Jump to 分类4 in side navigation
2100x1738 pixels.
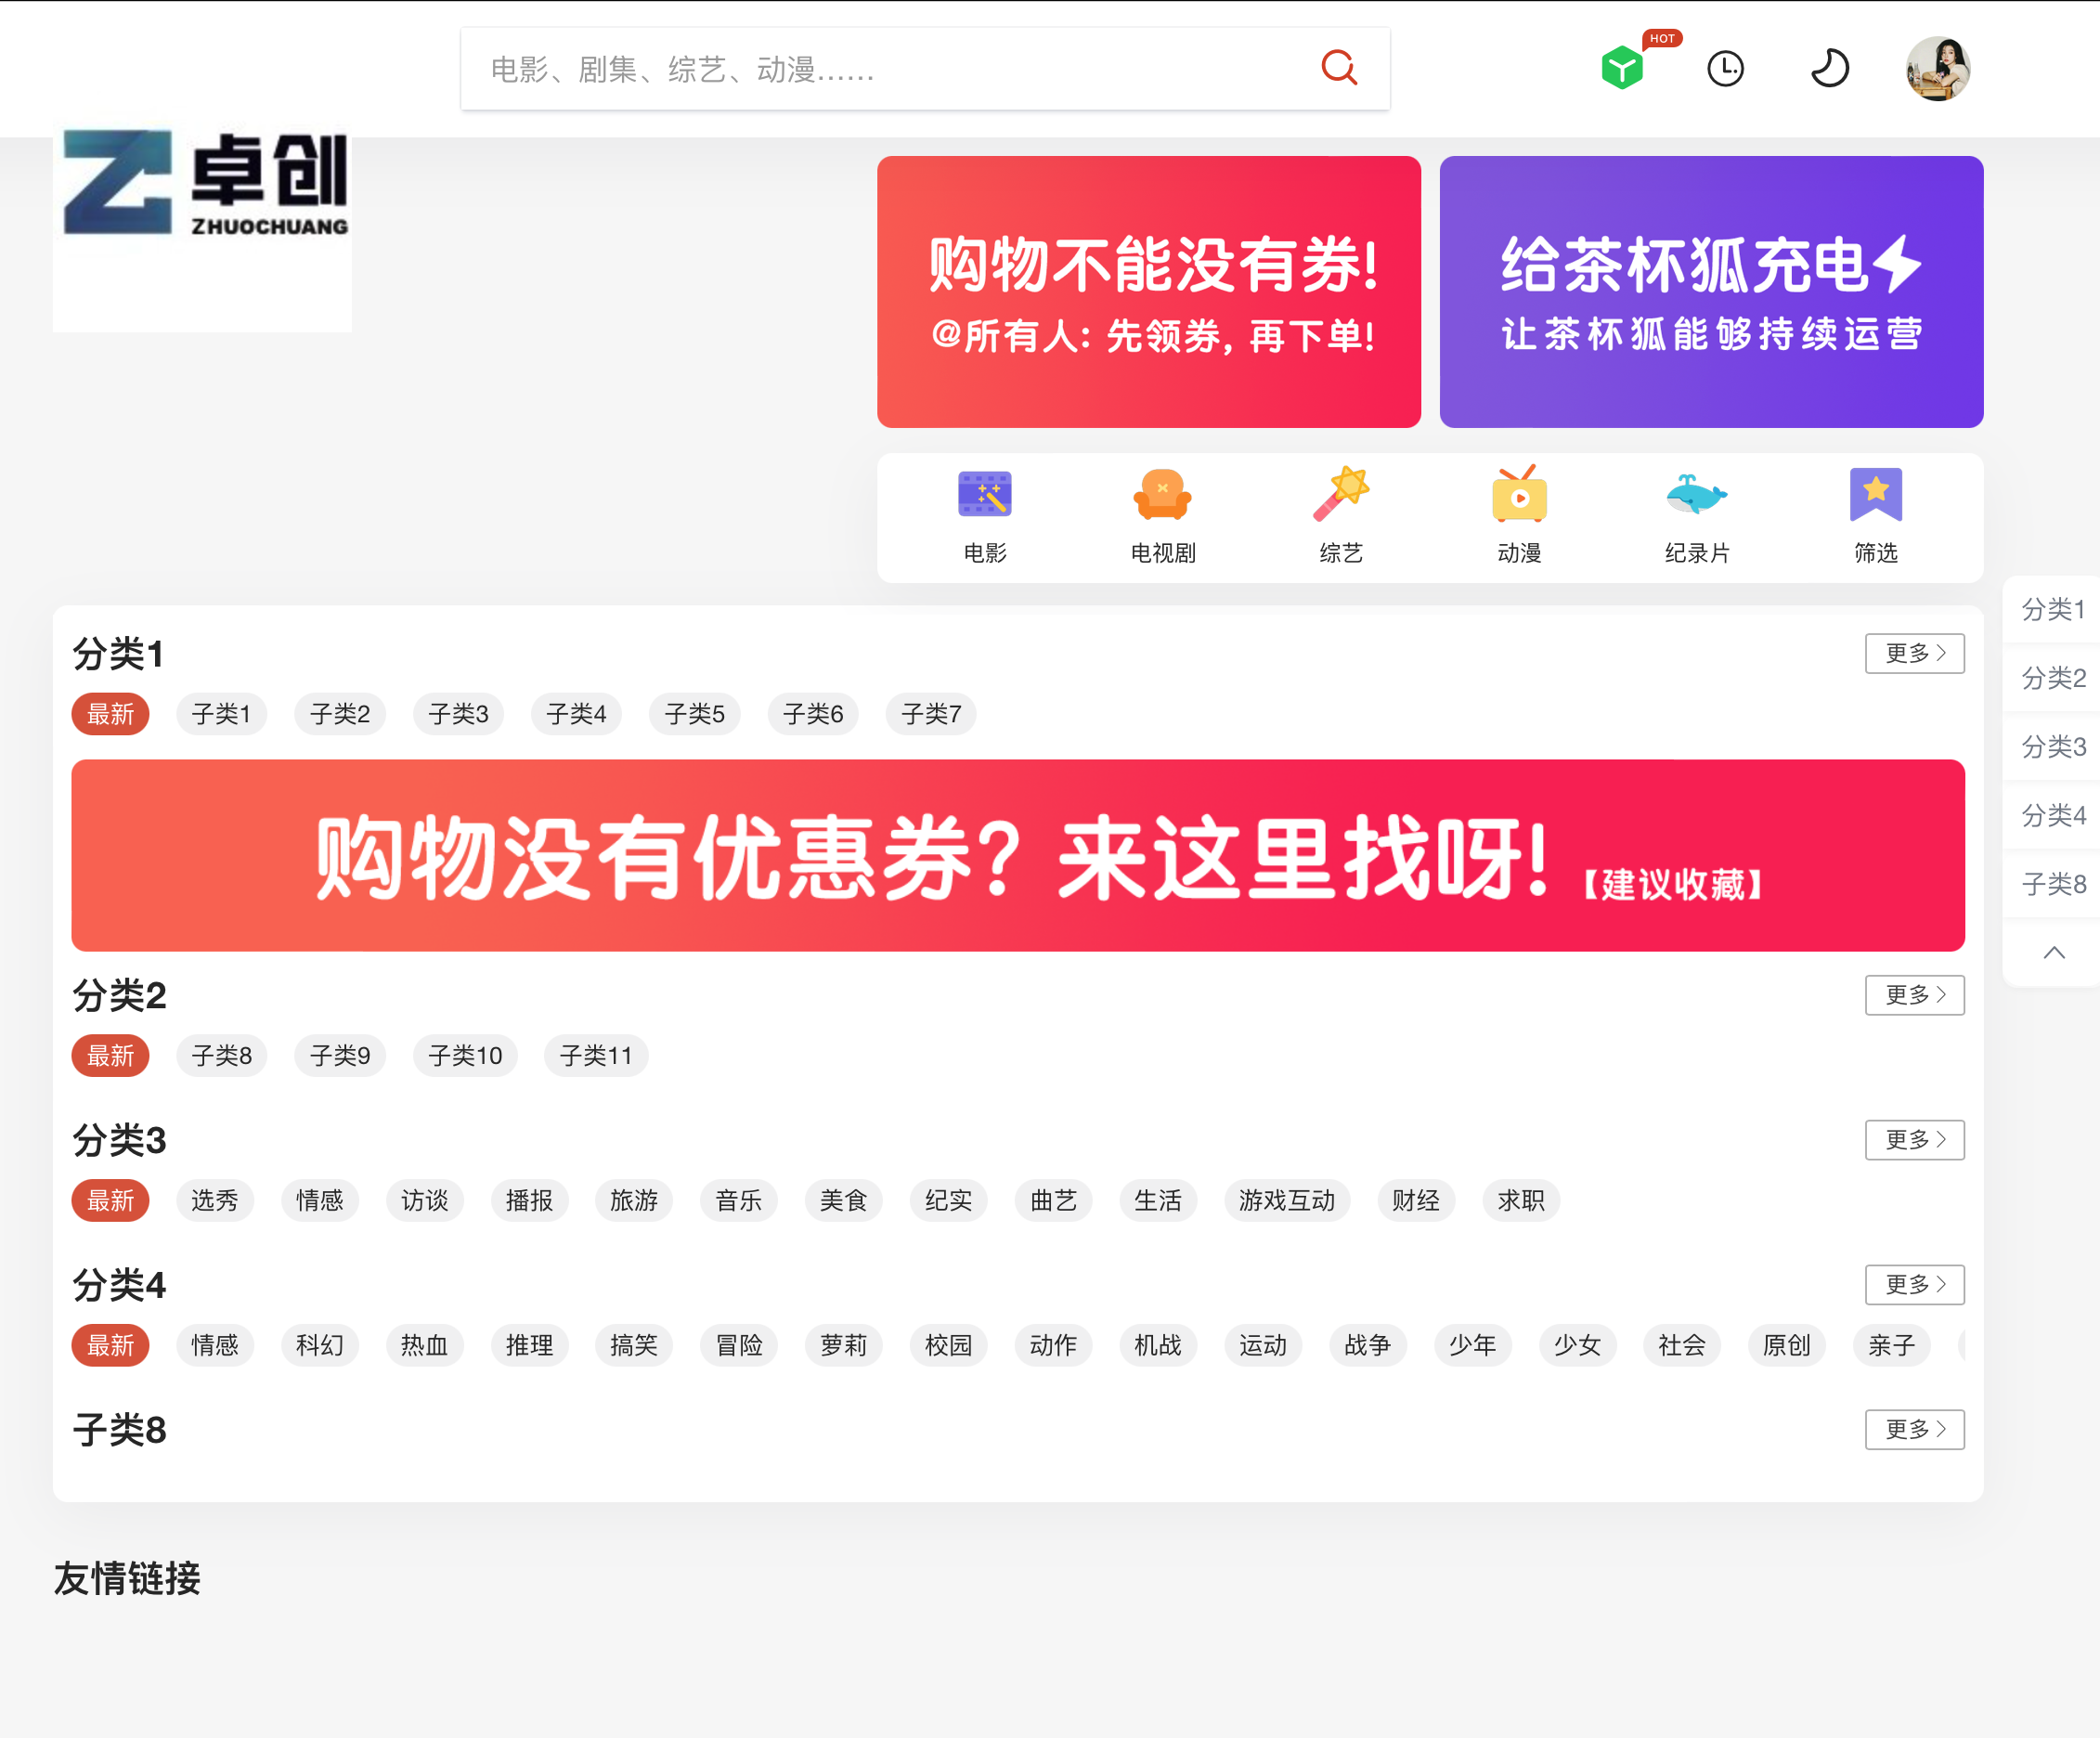pos(2053,816)
